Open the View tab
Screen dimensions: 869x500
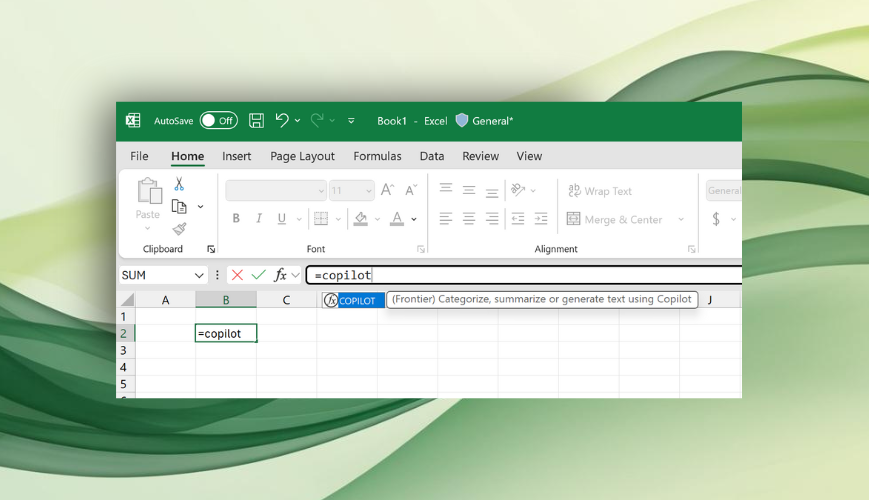(529, 156)
